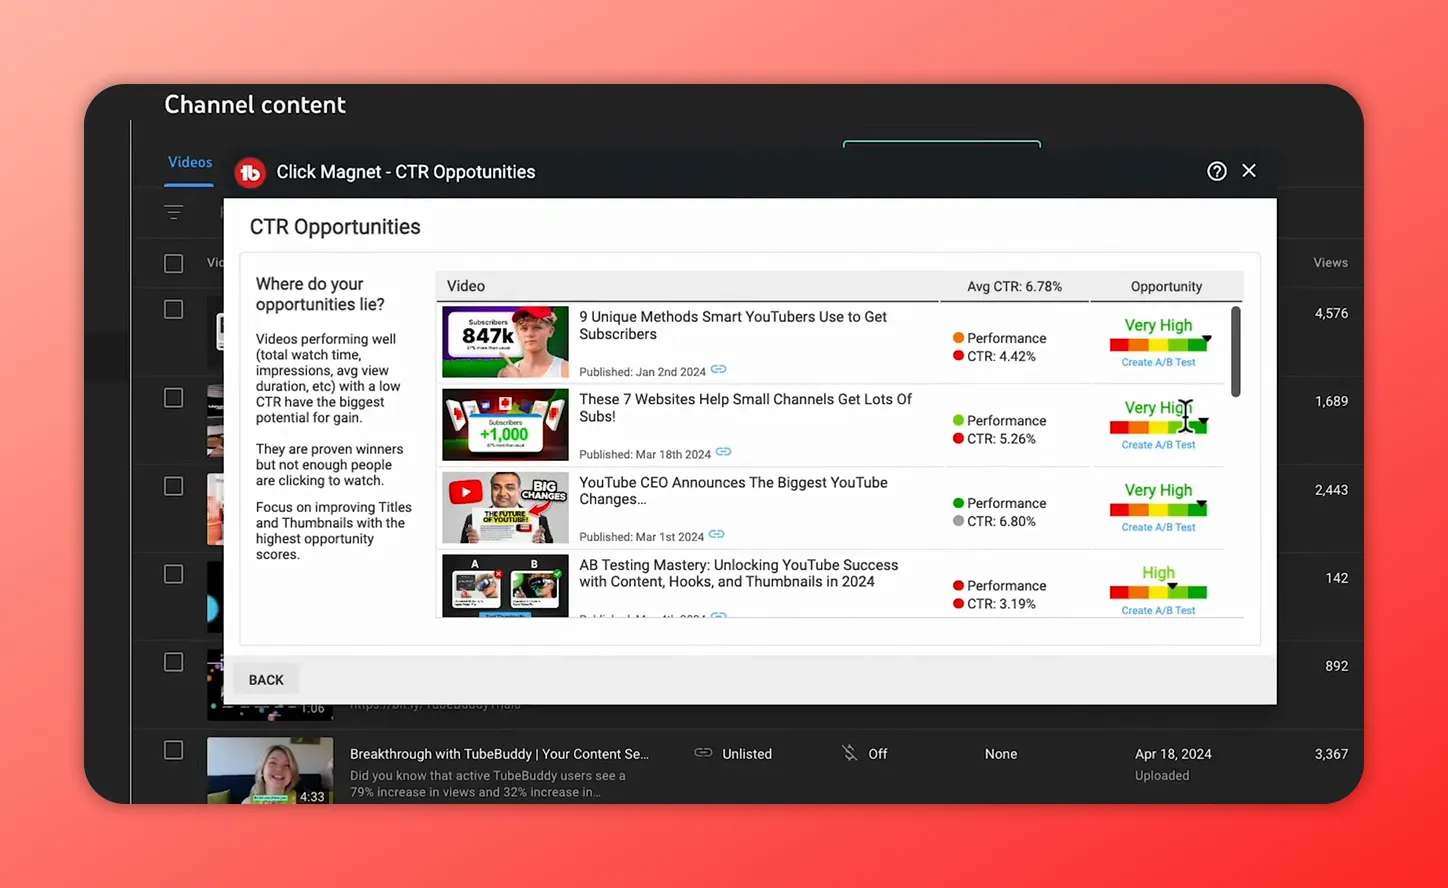1448x888 pixels.
Task: Check the box for the 1,689 views row
Action: (173, 398)
